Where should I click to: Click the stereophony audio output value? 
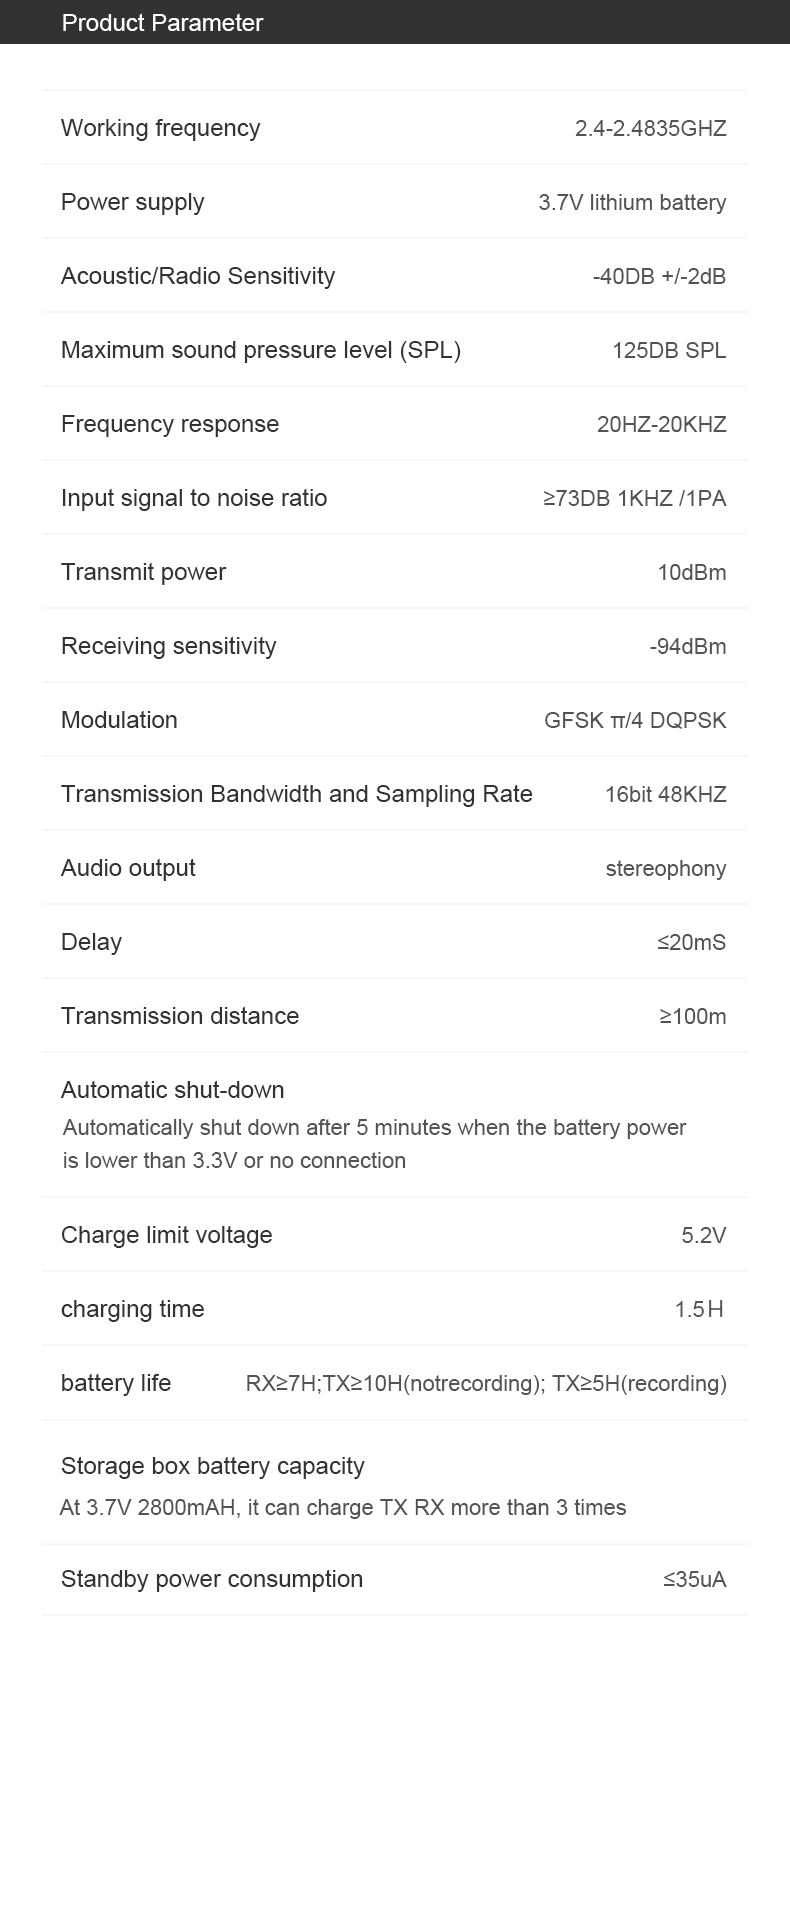666,868
